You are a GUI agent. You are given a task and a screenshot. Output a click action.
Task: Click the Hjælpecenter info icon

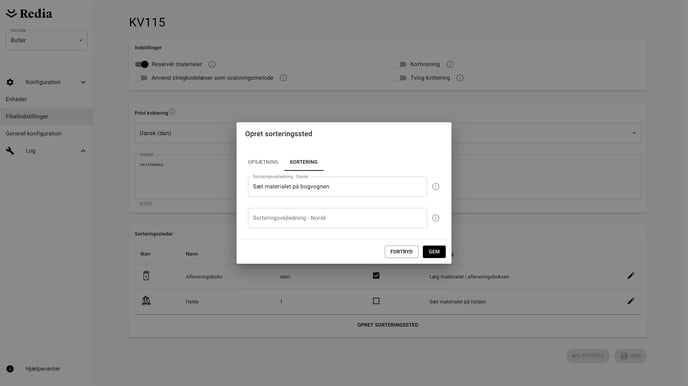pyautogui.click(x=10, y=369)
